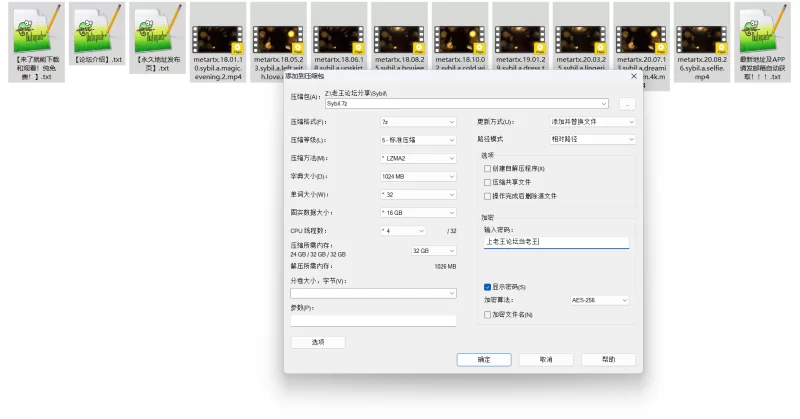This screenshot has width=800, height=419.
Task: Uncheck the 显示密码 checkbox
Action: point(487,287)
